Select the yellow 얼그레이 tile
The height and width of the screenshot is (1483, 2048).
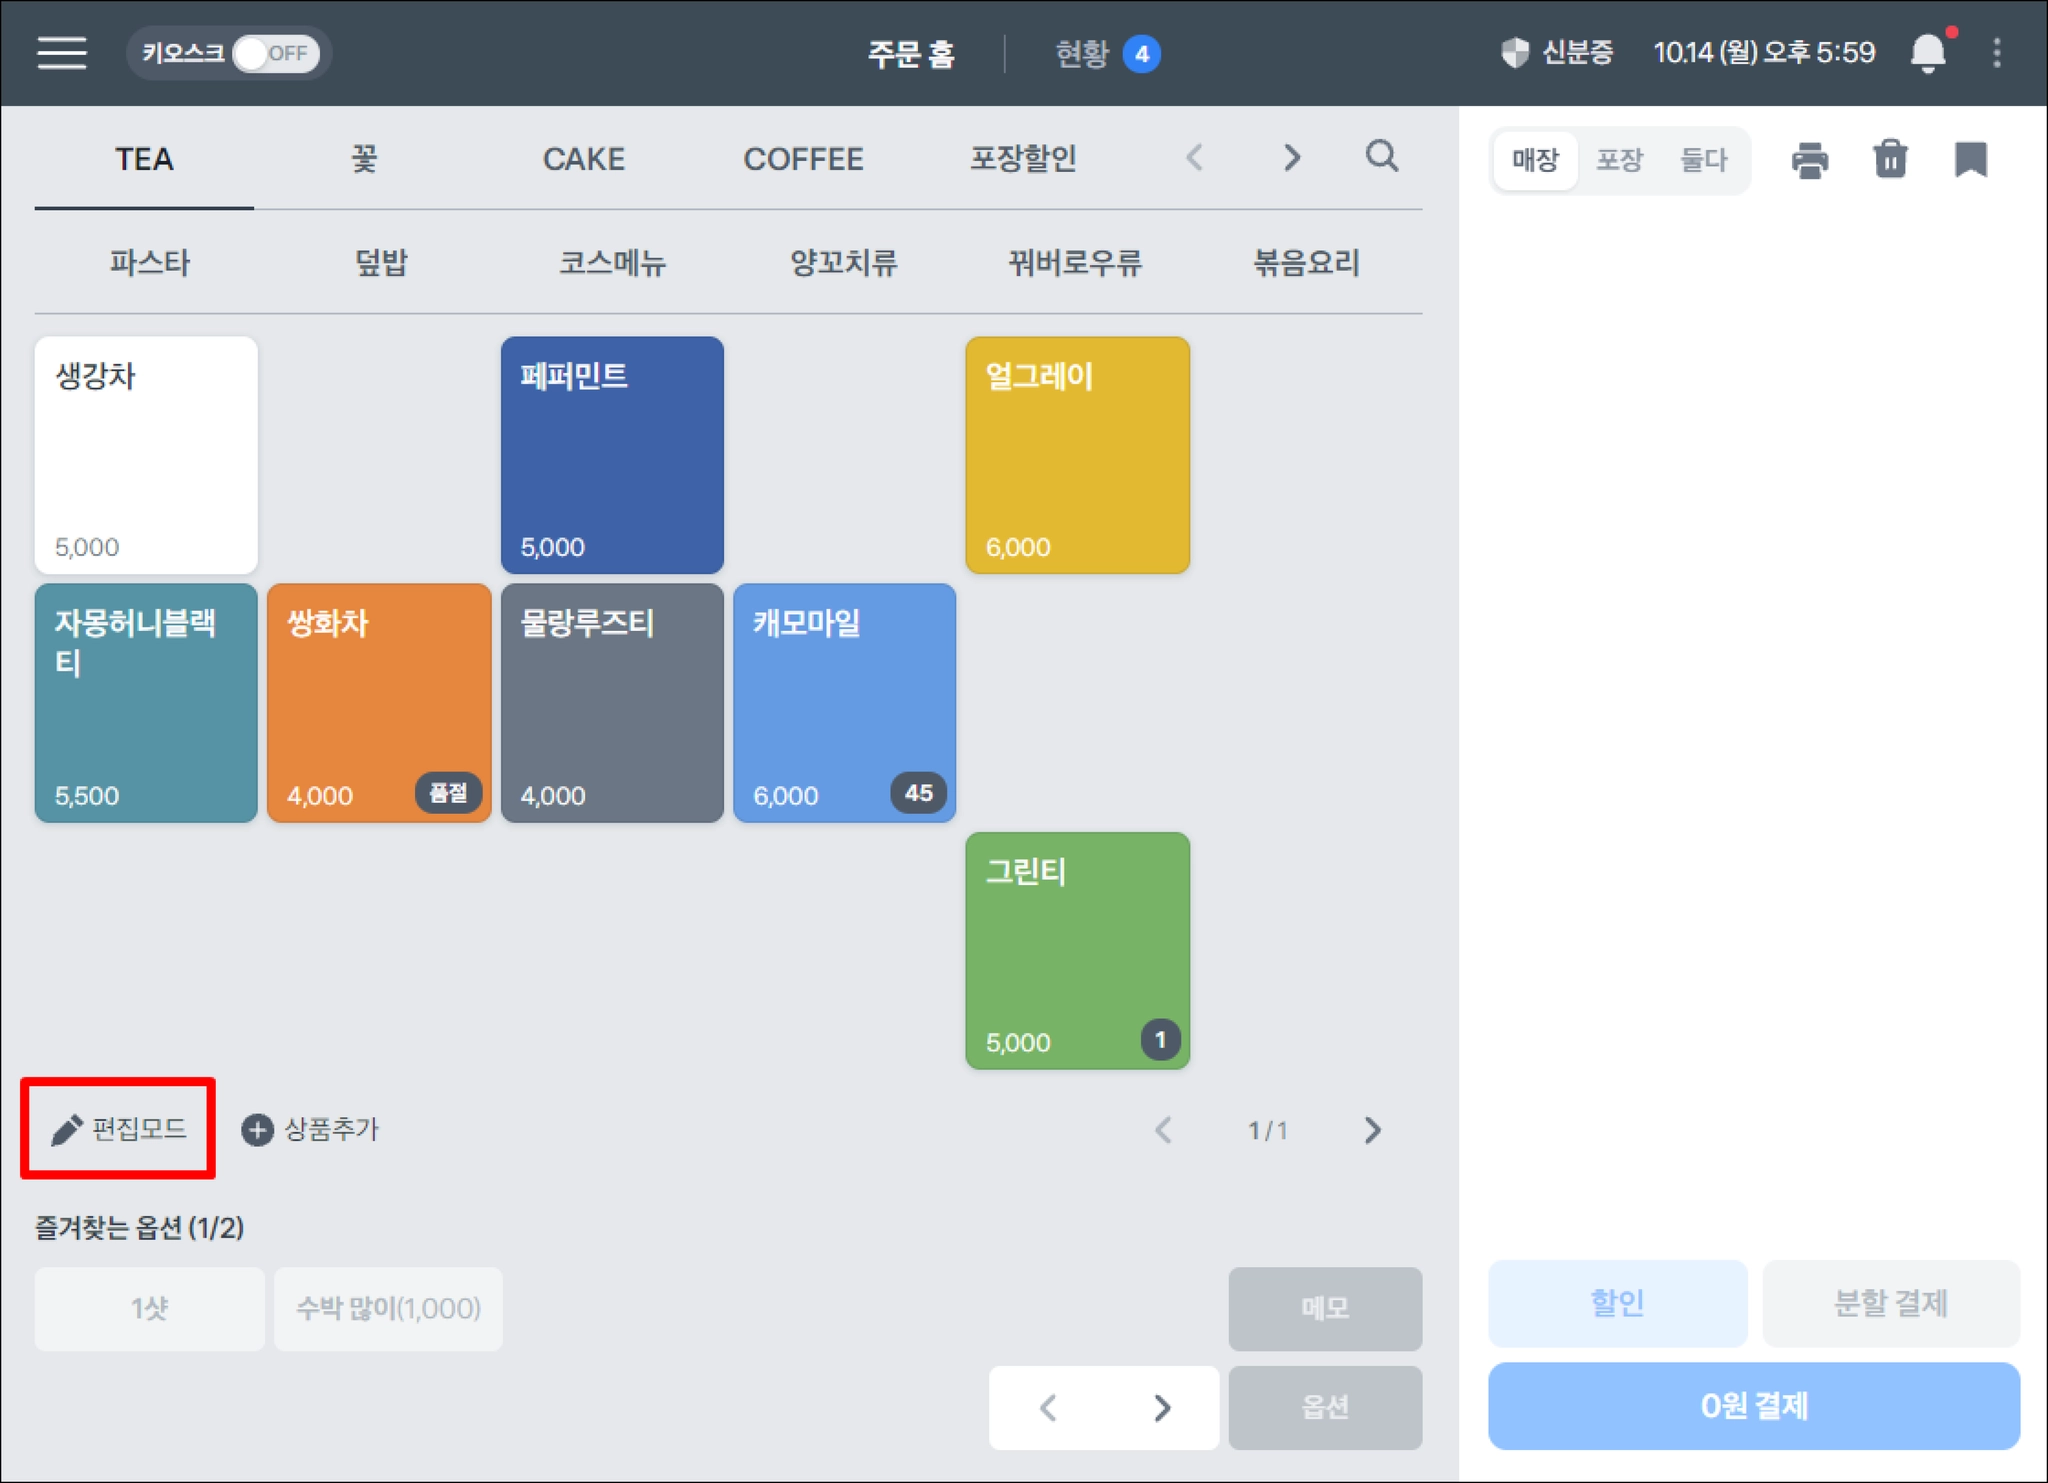pyautogui.click(x=1077, y=455)
